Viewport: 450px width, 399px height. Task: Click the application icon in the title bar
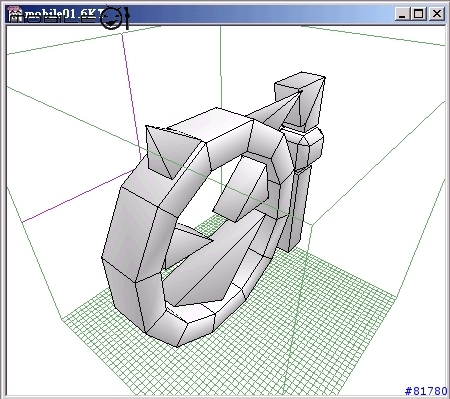(15, 15)
